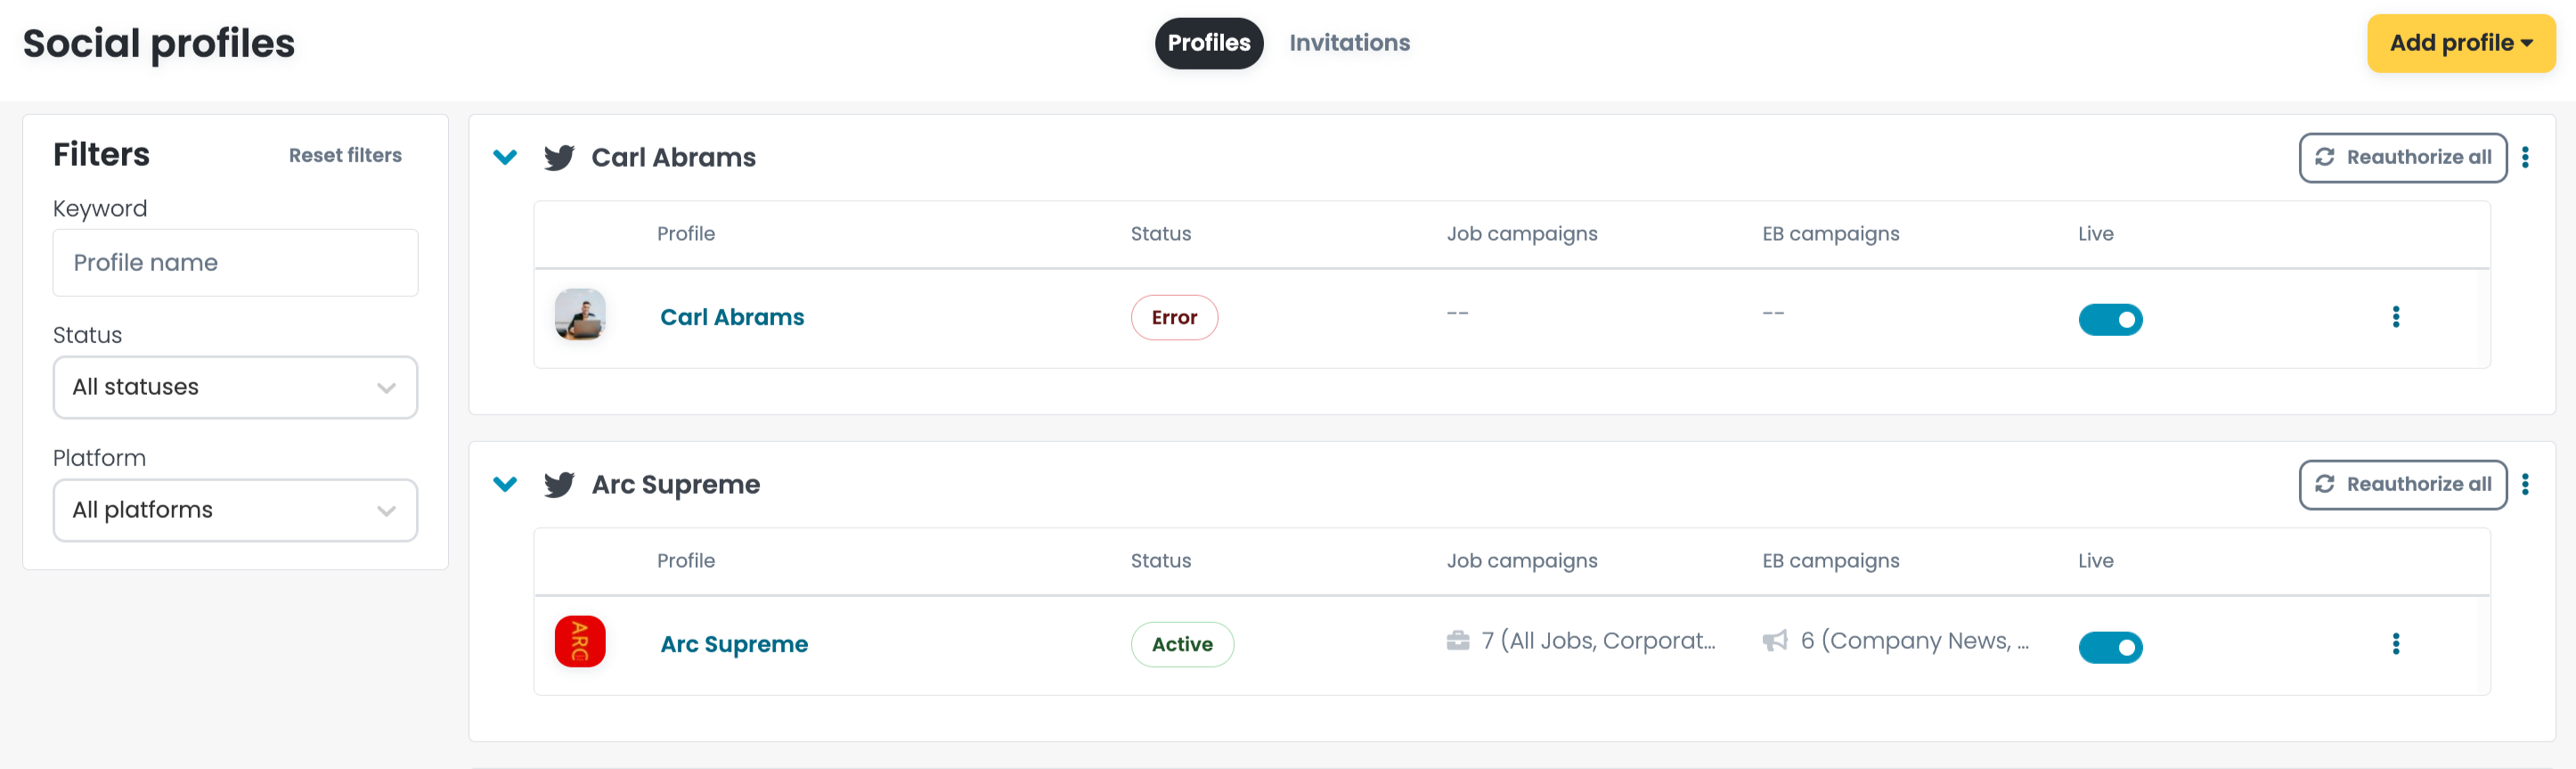
Task: Select the Profiles tab
Action: (1208, 43)
